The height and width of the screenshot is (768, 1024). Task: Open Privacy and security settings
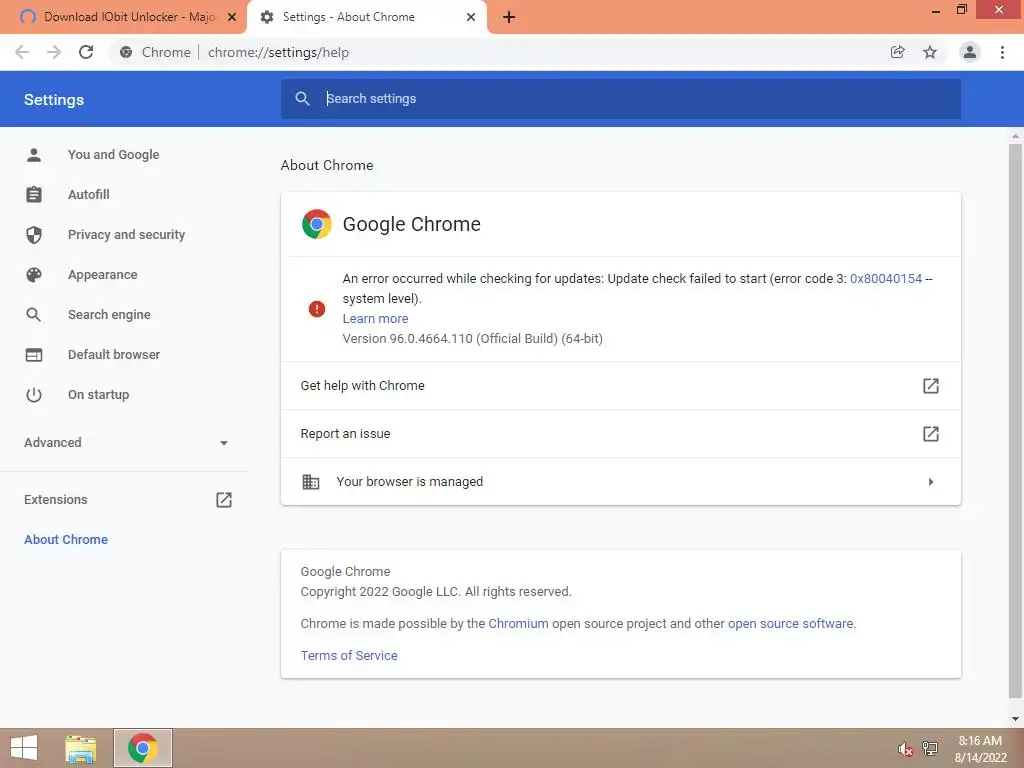(x=126, y=234)
